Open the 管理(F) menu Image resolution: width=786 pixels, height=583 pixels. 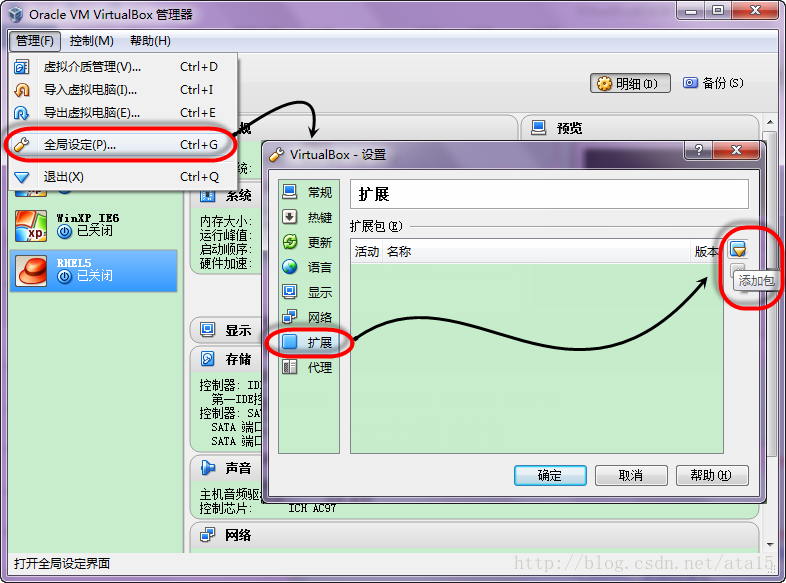(35, 41)
